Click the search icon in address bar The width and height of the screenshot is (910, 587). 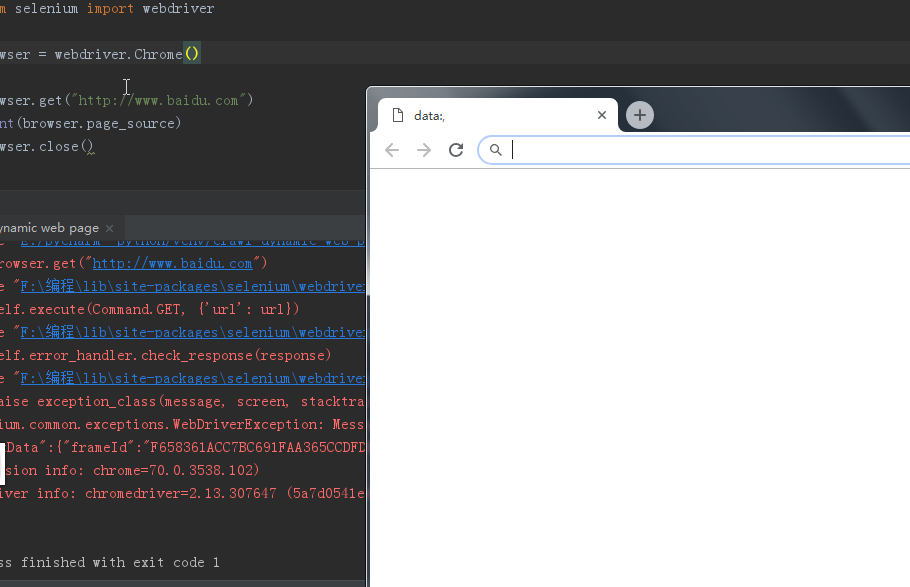point(495,150)
